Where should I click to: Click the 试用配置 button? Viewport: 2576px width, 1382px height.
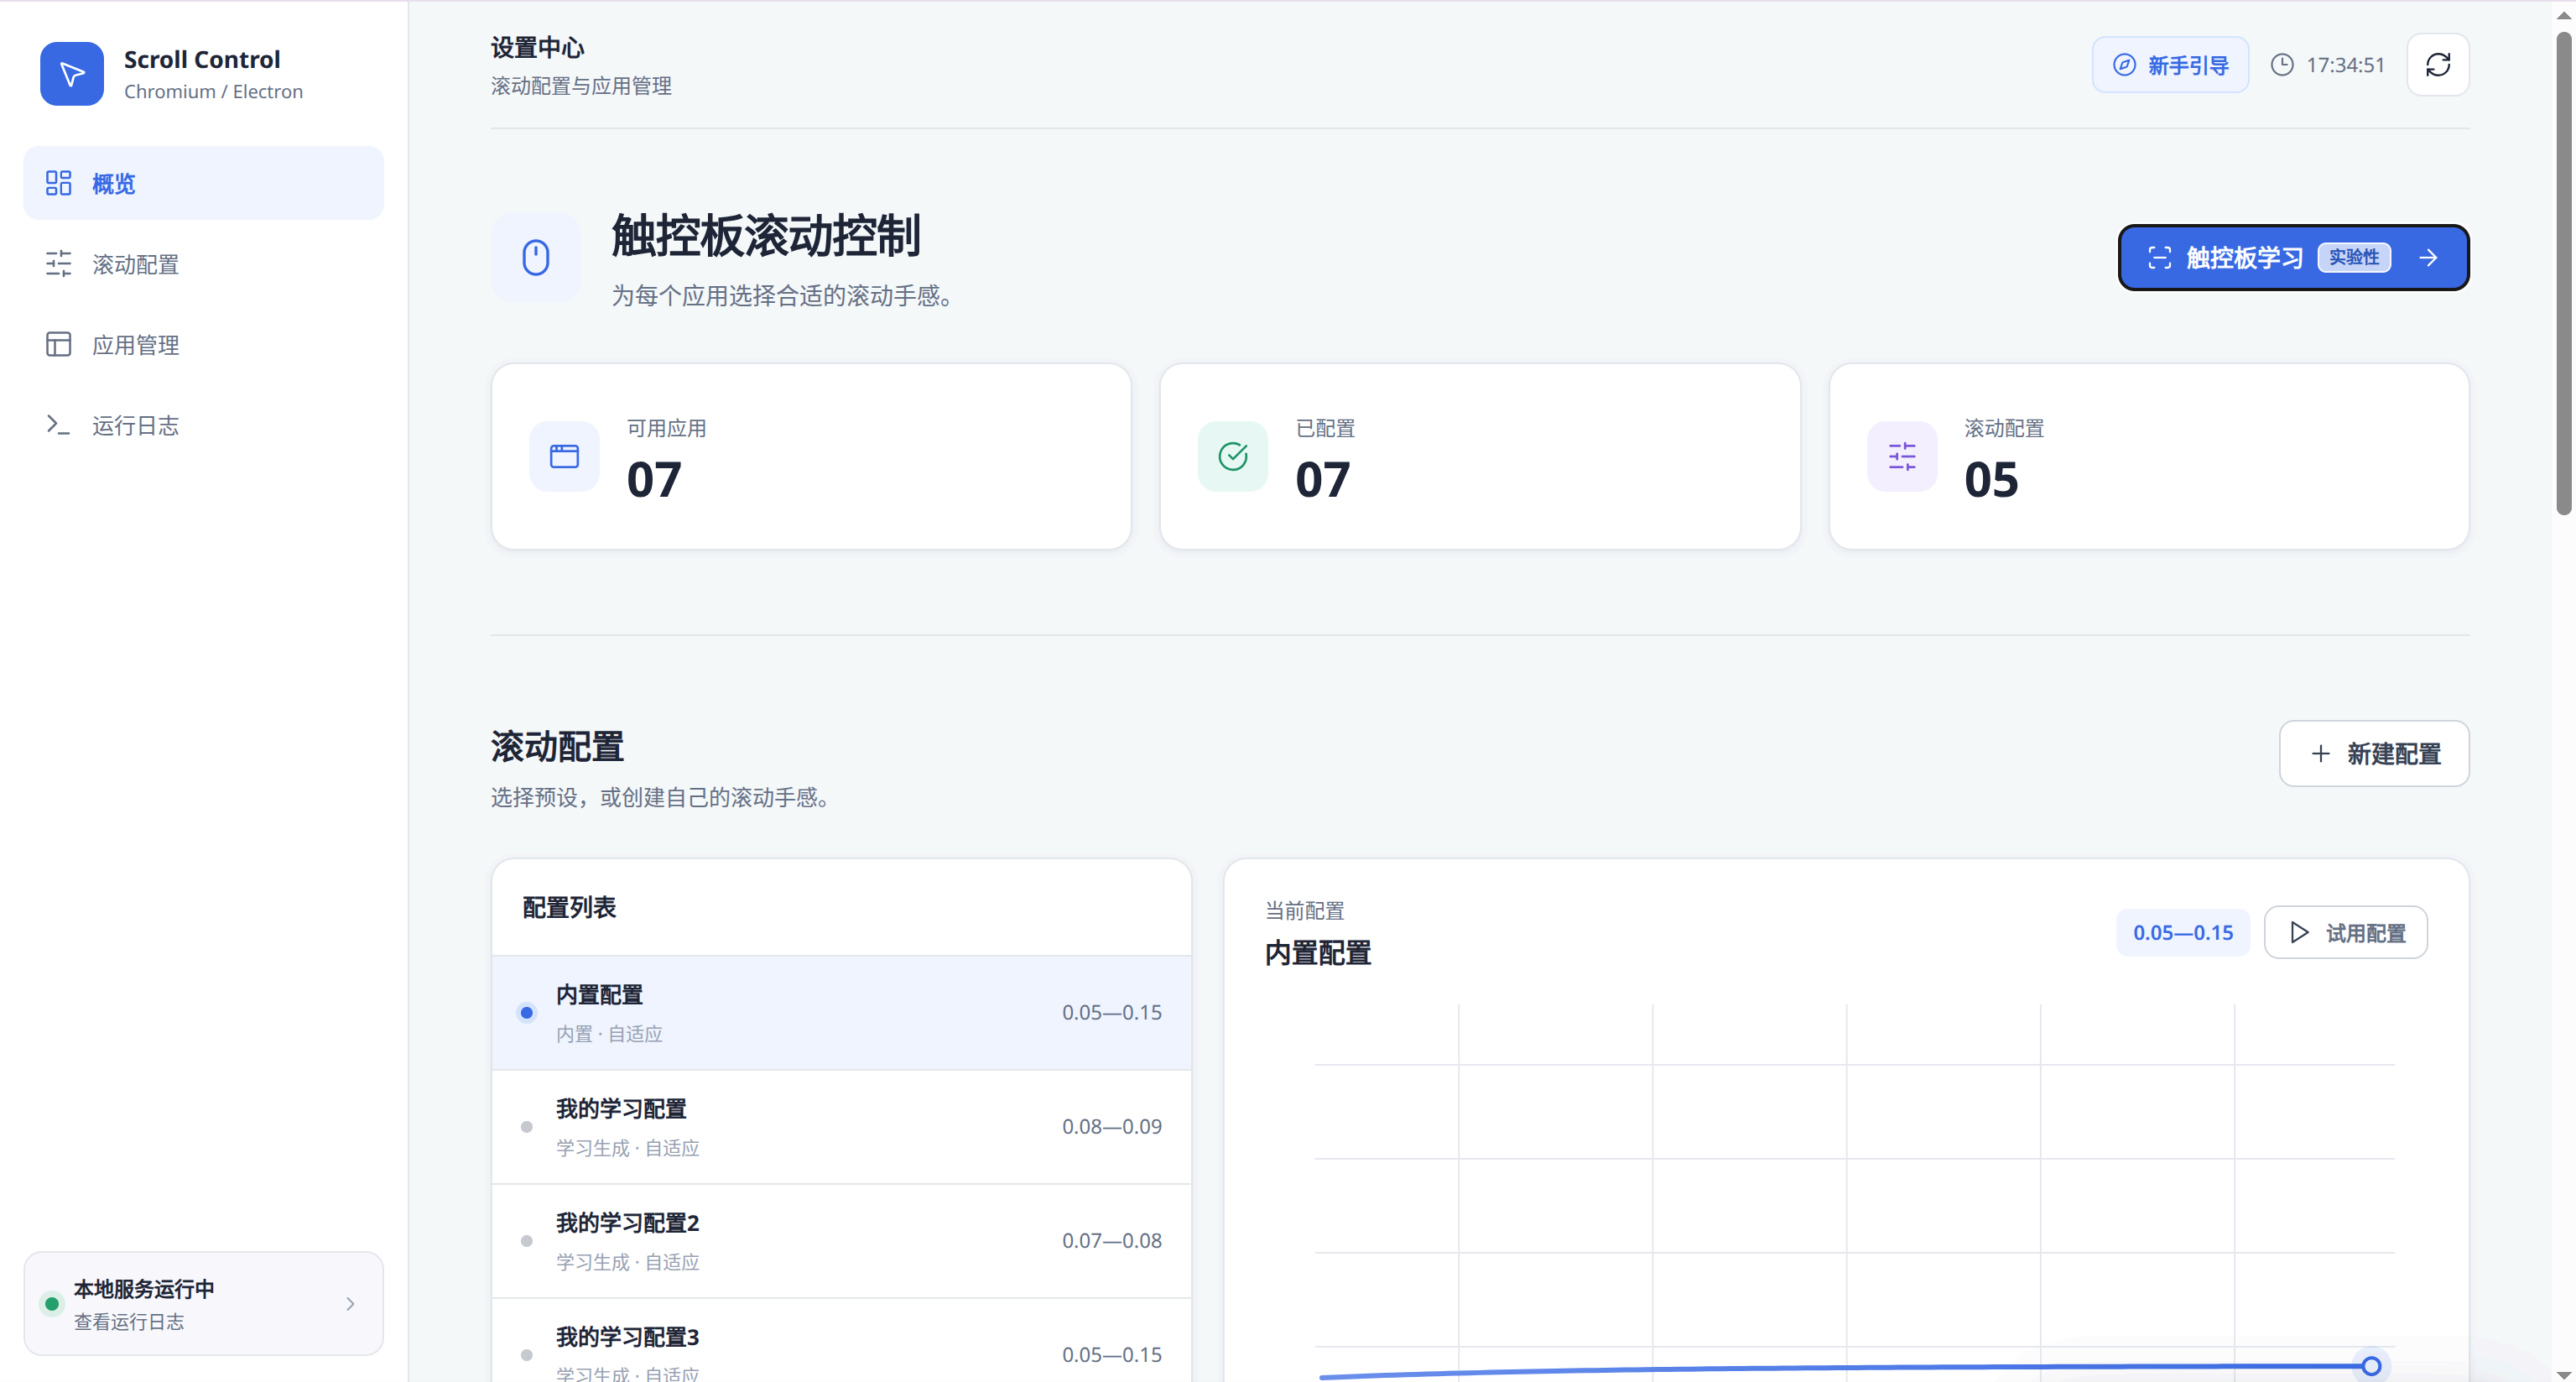tap(2345, 932)
